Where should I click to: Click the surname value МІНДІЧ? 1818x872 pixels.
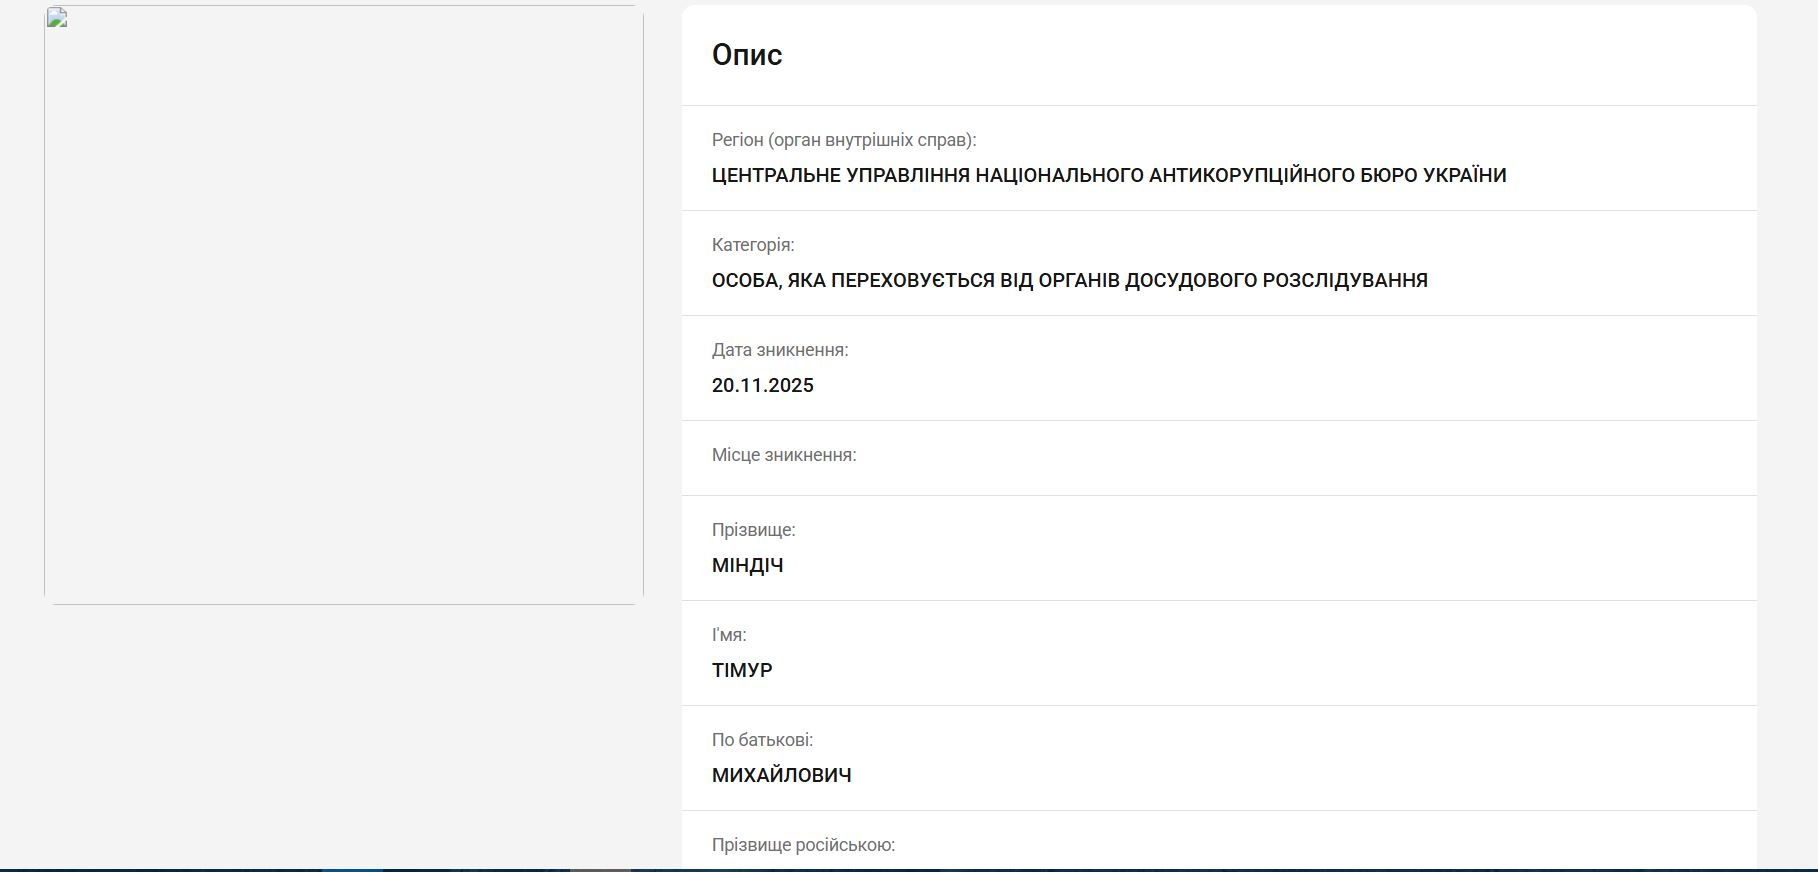pos(748,565)
